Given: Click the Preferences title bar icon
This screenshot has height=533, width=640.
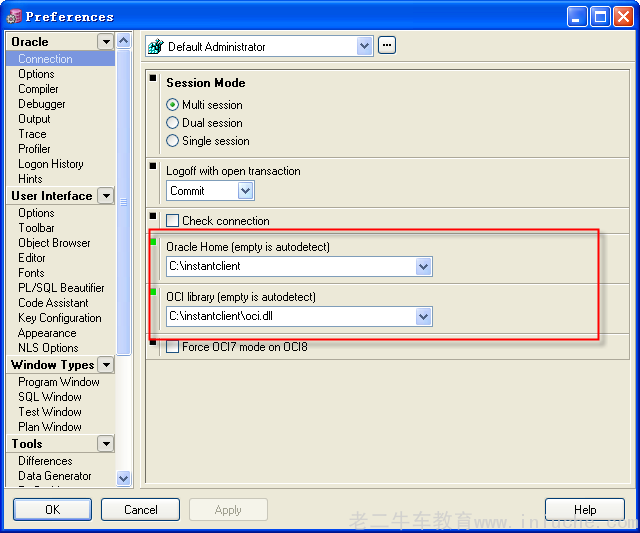Looking at the screenshot, I should (x=14, y=17).
